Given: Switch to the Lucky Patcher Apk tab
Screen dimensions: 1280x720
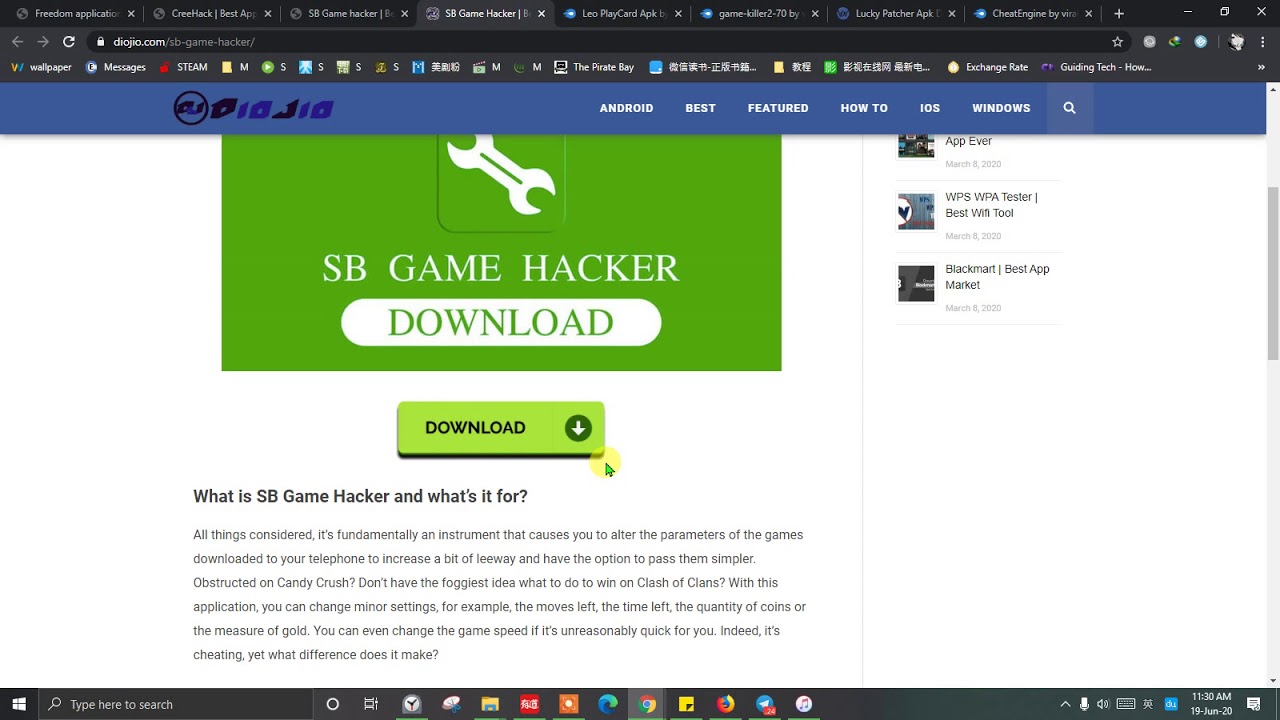Looking at the screenshot, I should point(895,14).
